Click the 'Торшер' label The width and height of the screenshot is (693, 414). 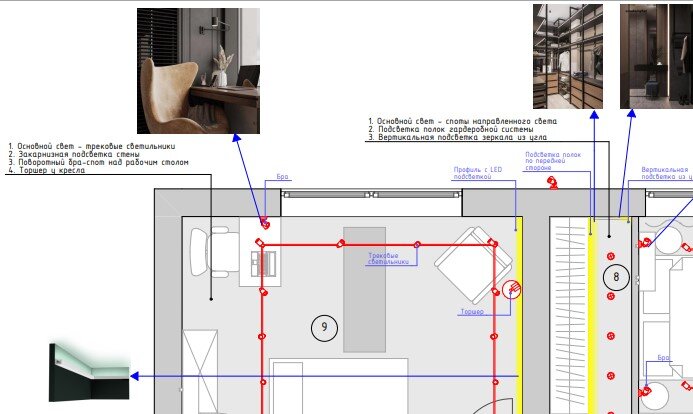pos(472,311)
